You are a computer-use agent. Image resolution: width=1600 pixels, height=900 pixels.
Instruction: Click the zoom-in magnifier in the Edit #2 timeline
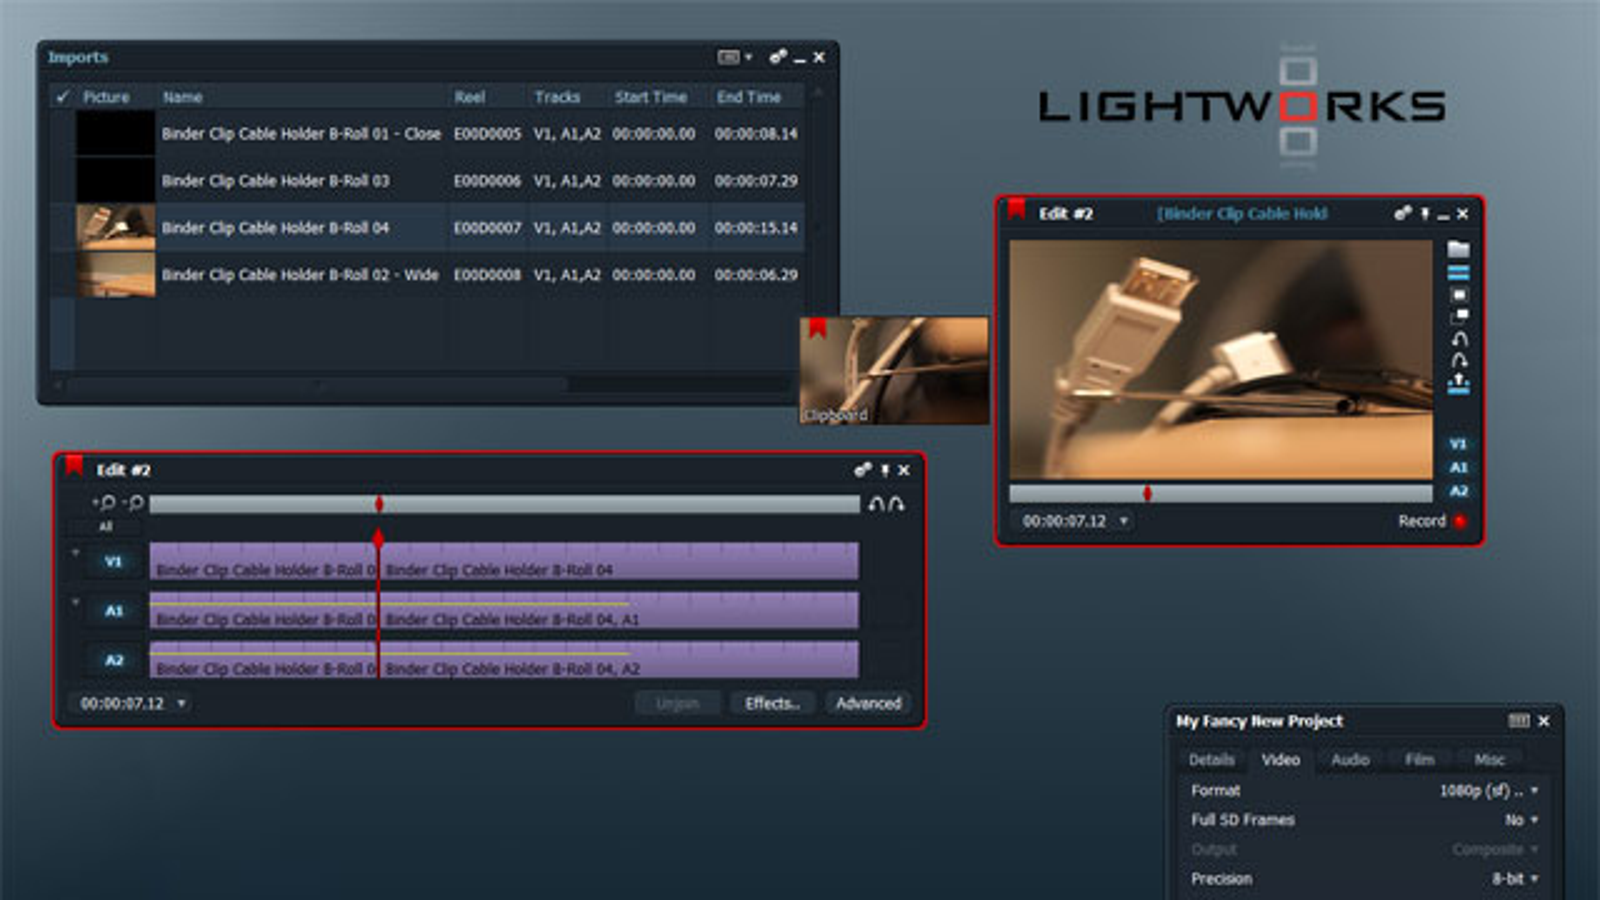pyautogui.click(x=105, y=503)
